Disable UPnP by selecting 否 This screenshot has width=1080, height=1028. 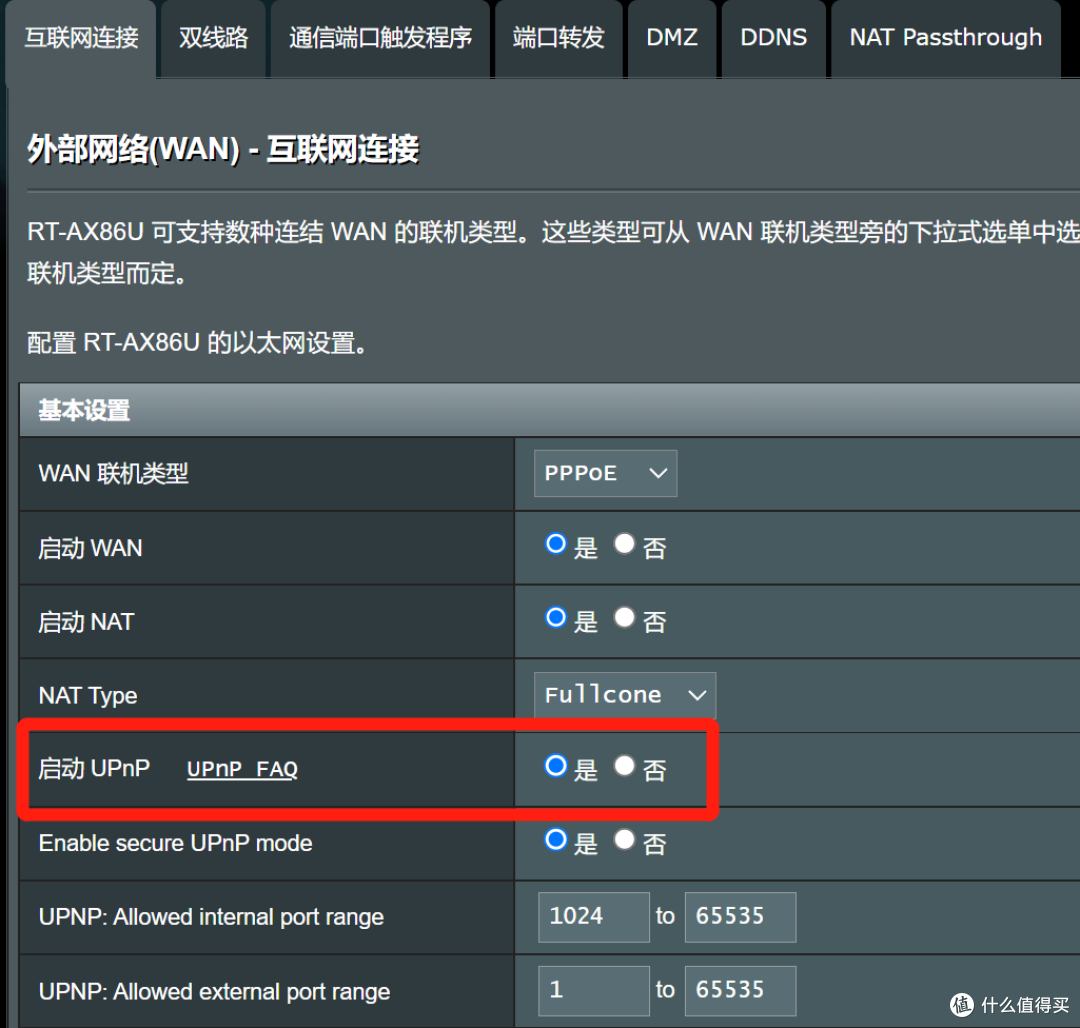click(624, 766)
